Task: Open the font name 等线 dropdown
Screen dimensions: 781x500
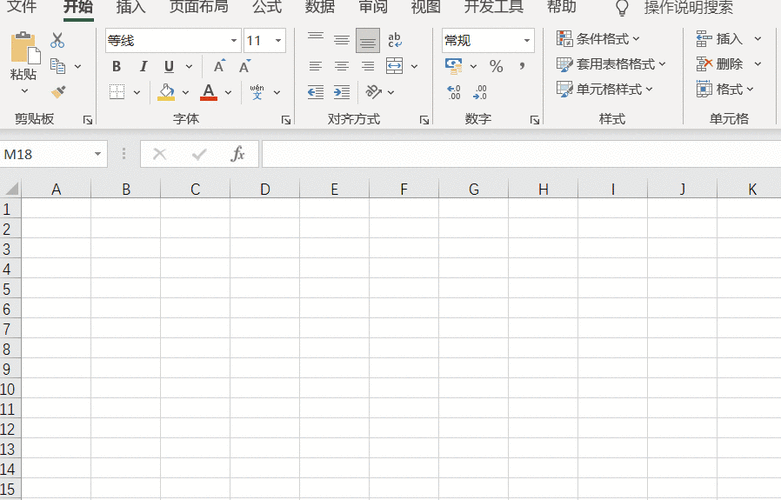Action: (x=234, y=40)
